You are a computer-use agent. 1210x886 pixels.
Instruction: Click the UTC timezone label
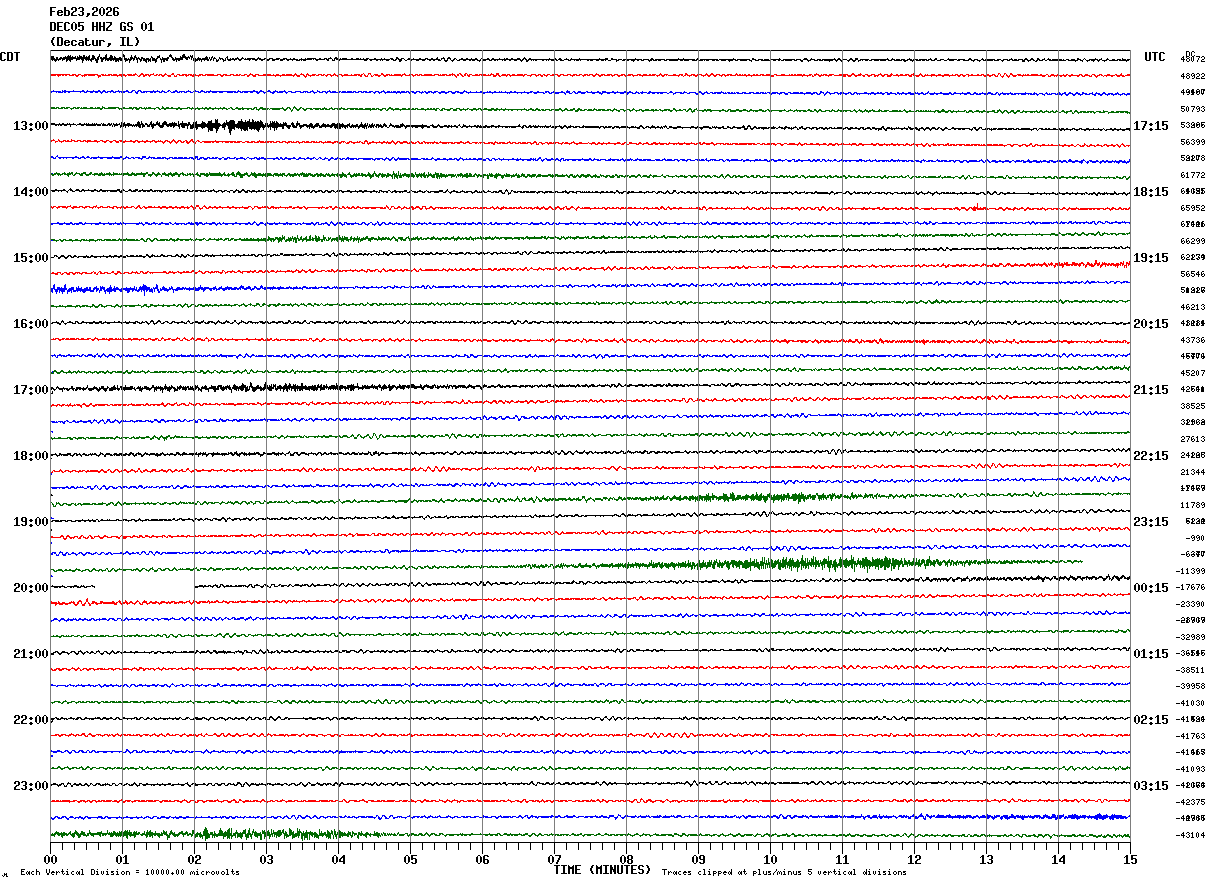pos(1155,57)
